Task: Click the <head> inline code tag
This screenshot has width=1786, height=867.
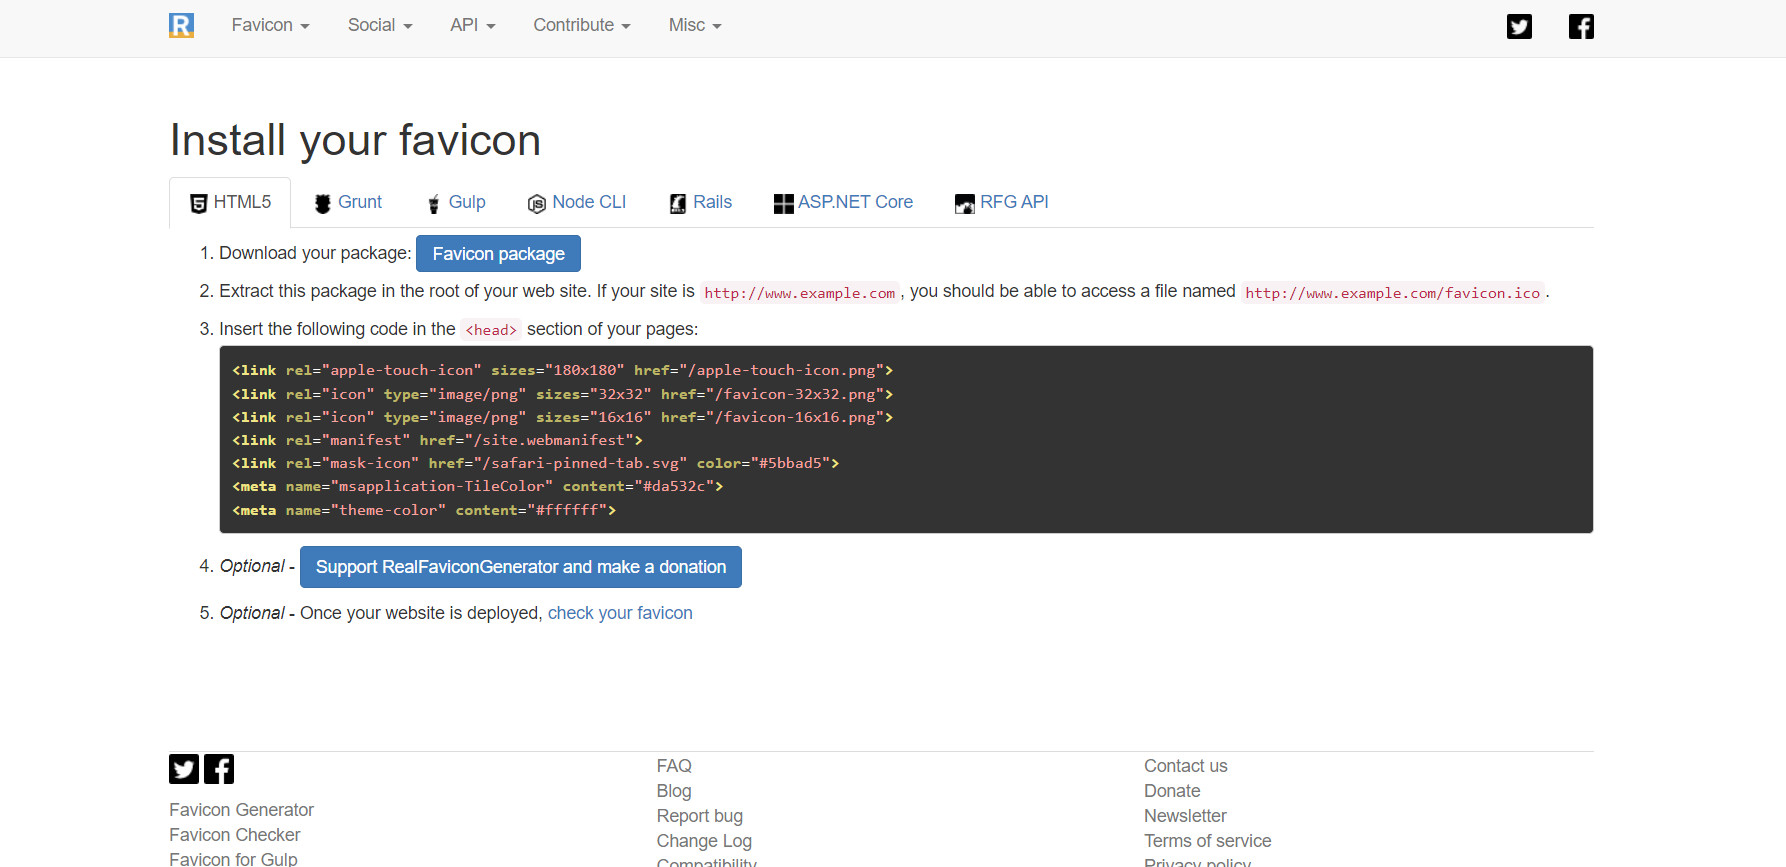Action: (x=491, y=330)
